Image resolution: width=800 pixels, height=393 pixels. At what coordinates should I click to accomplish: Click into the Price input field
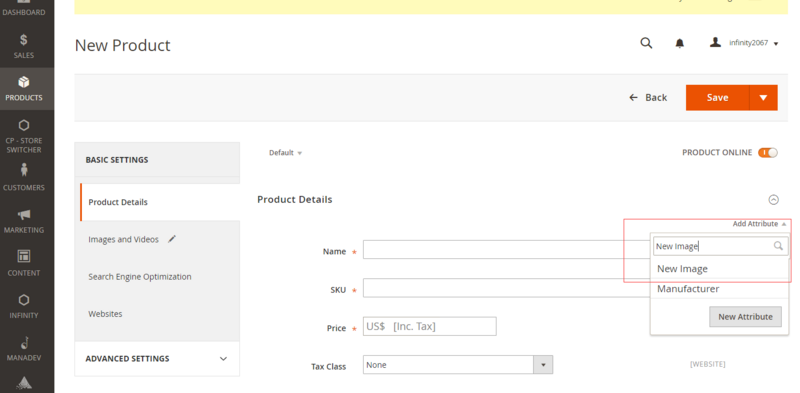tap(430, 326)
